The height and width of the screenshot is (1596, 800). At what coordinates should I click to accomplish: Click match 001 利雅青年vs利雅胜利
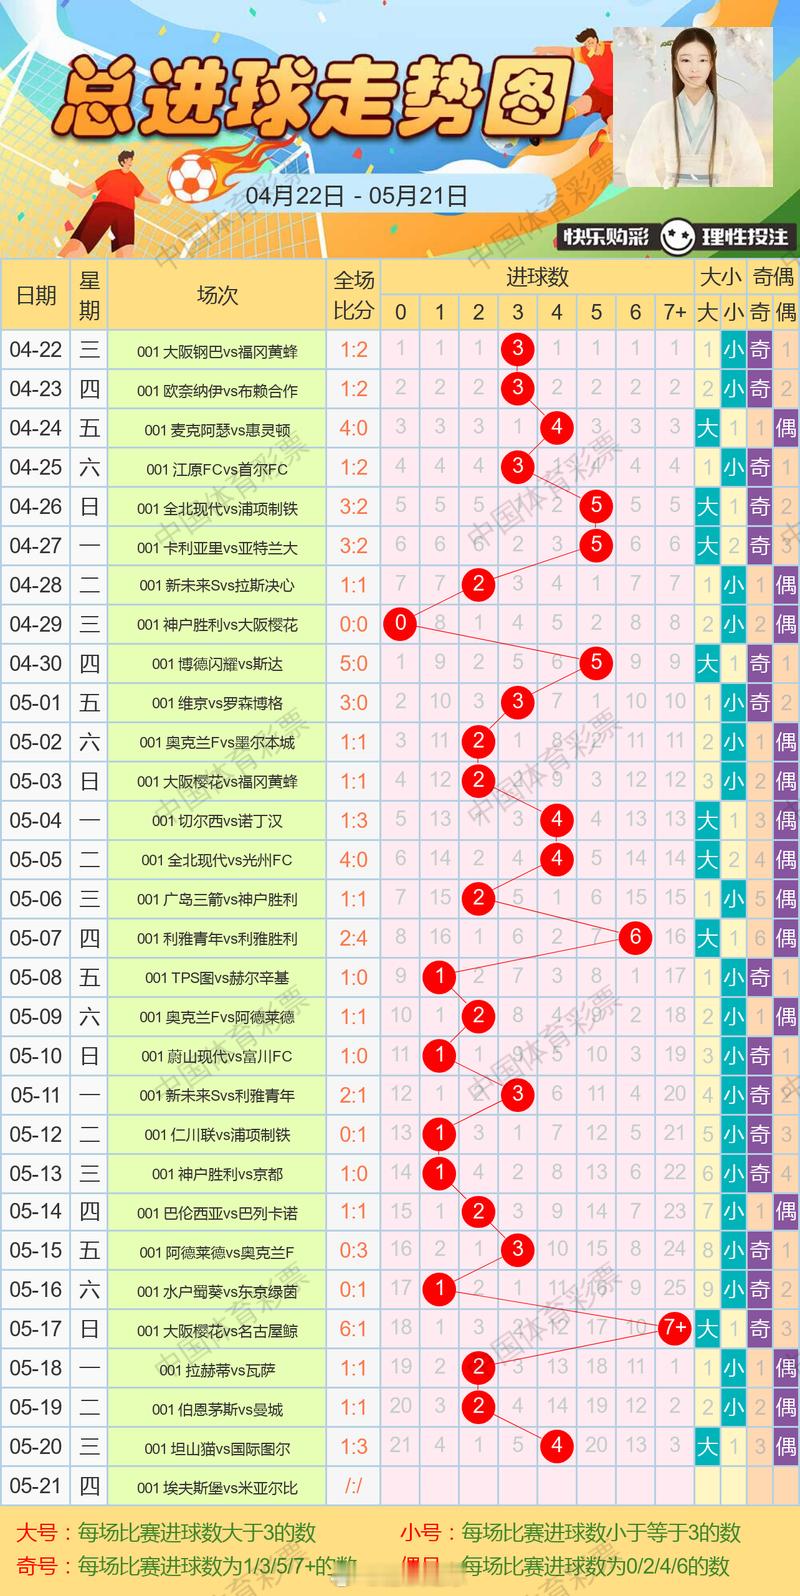[x=217, y=938]
